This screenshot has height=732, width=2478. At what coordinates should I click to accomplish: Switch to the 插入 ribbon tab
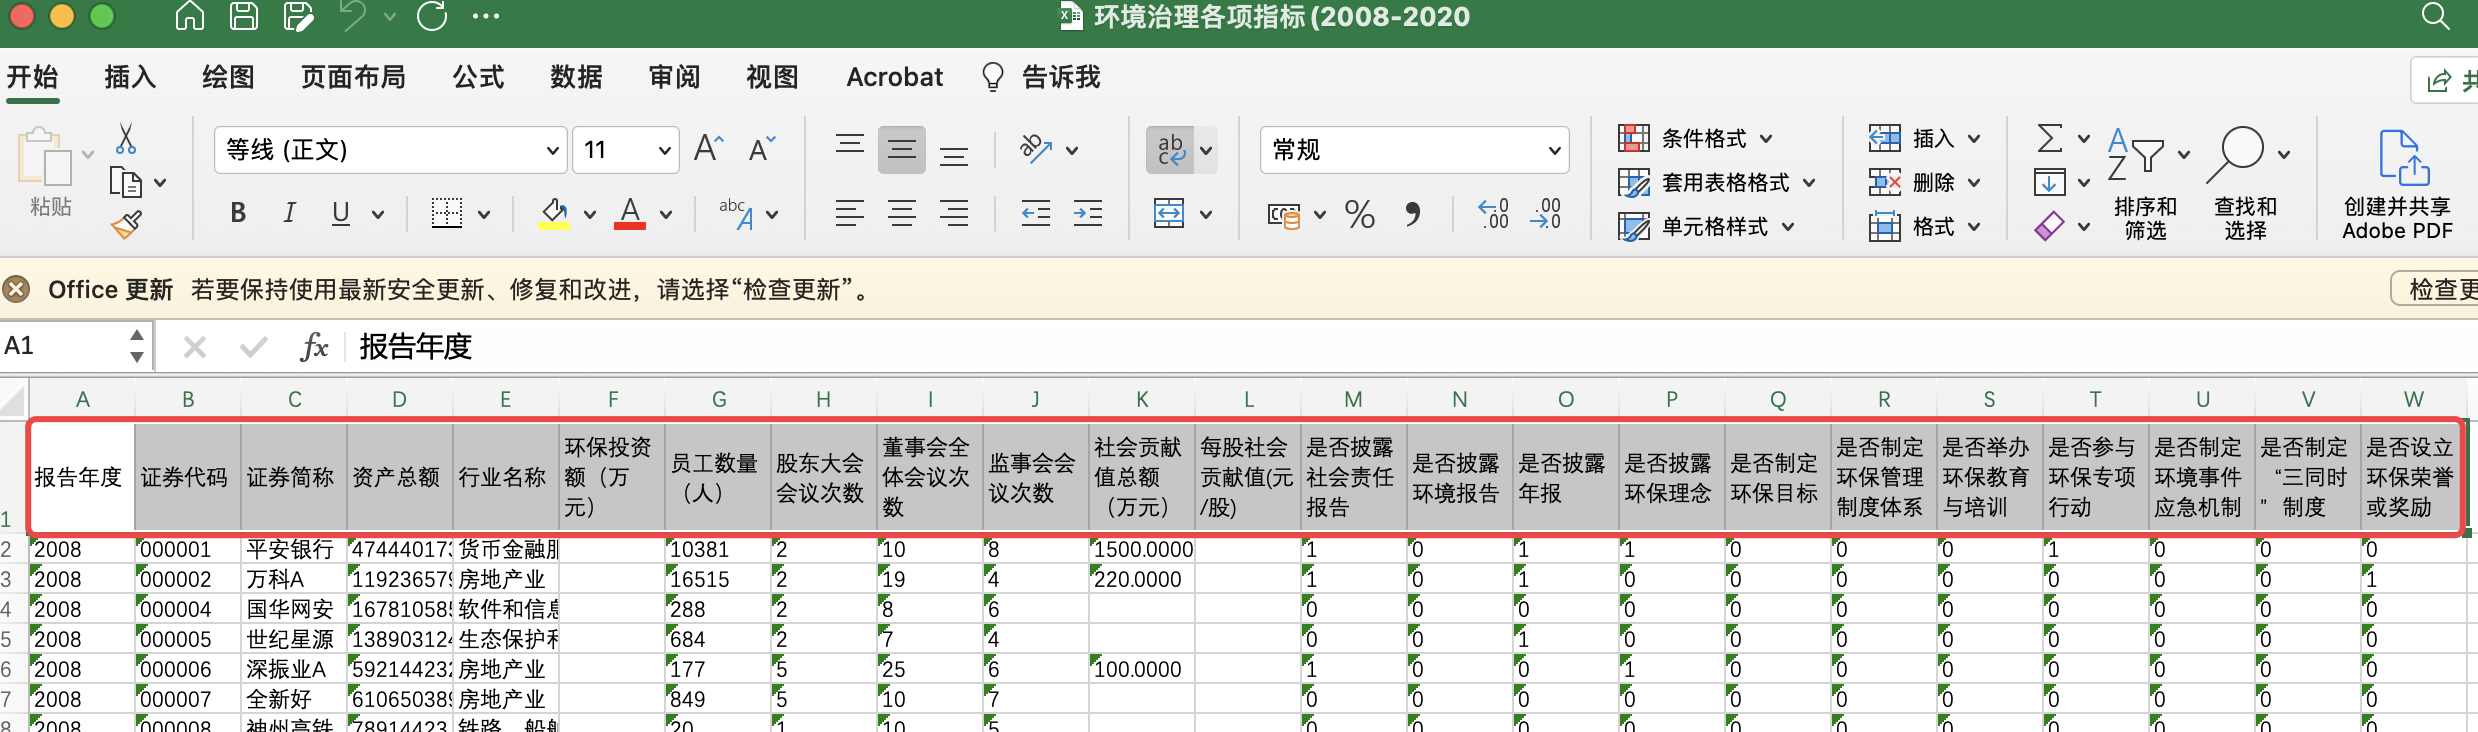pos(130,77)
